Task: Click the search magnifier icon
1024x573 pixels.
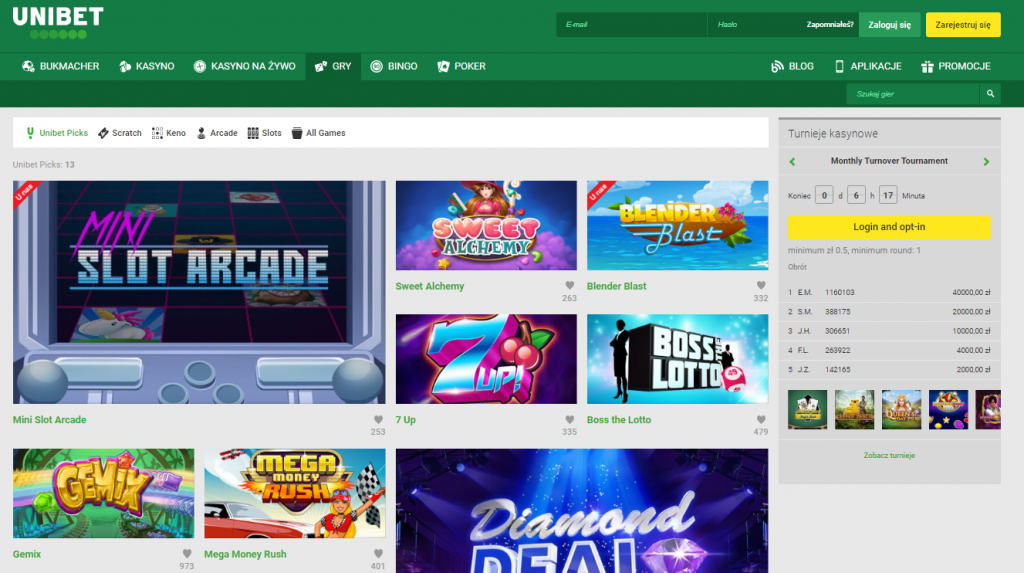Action: tap(990, 94)
